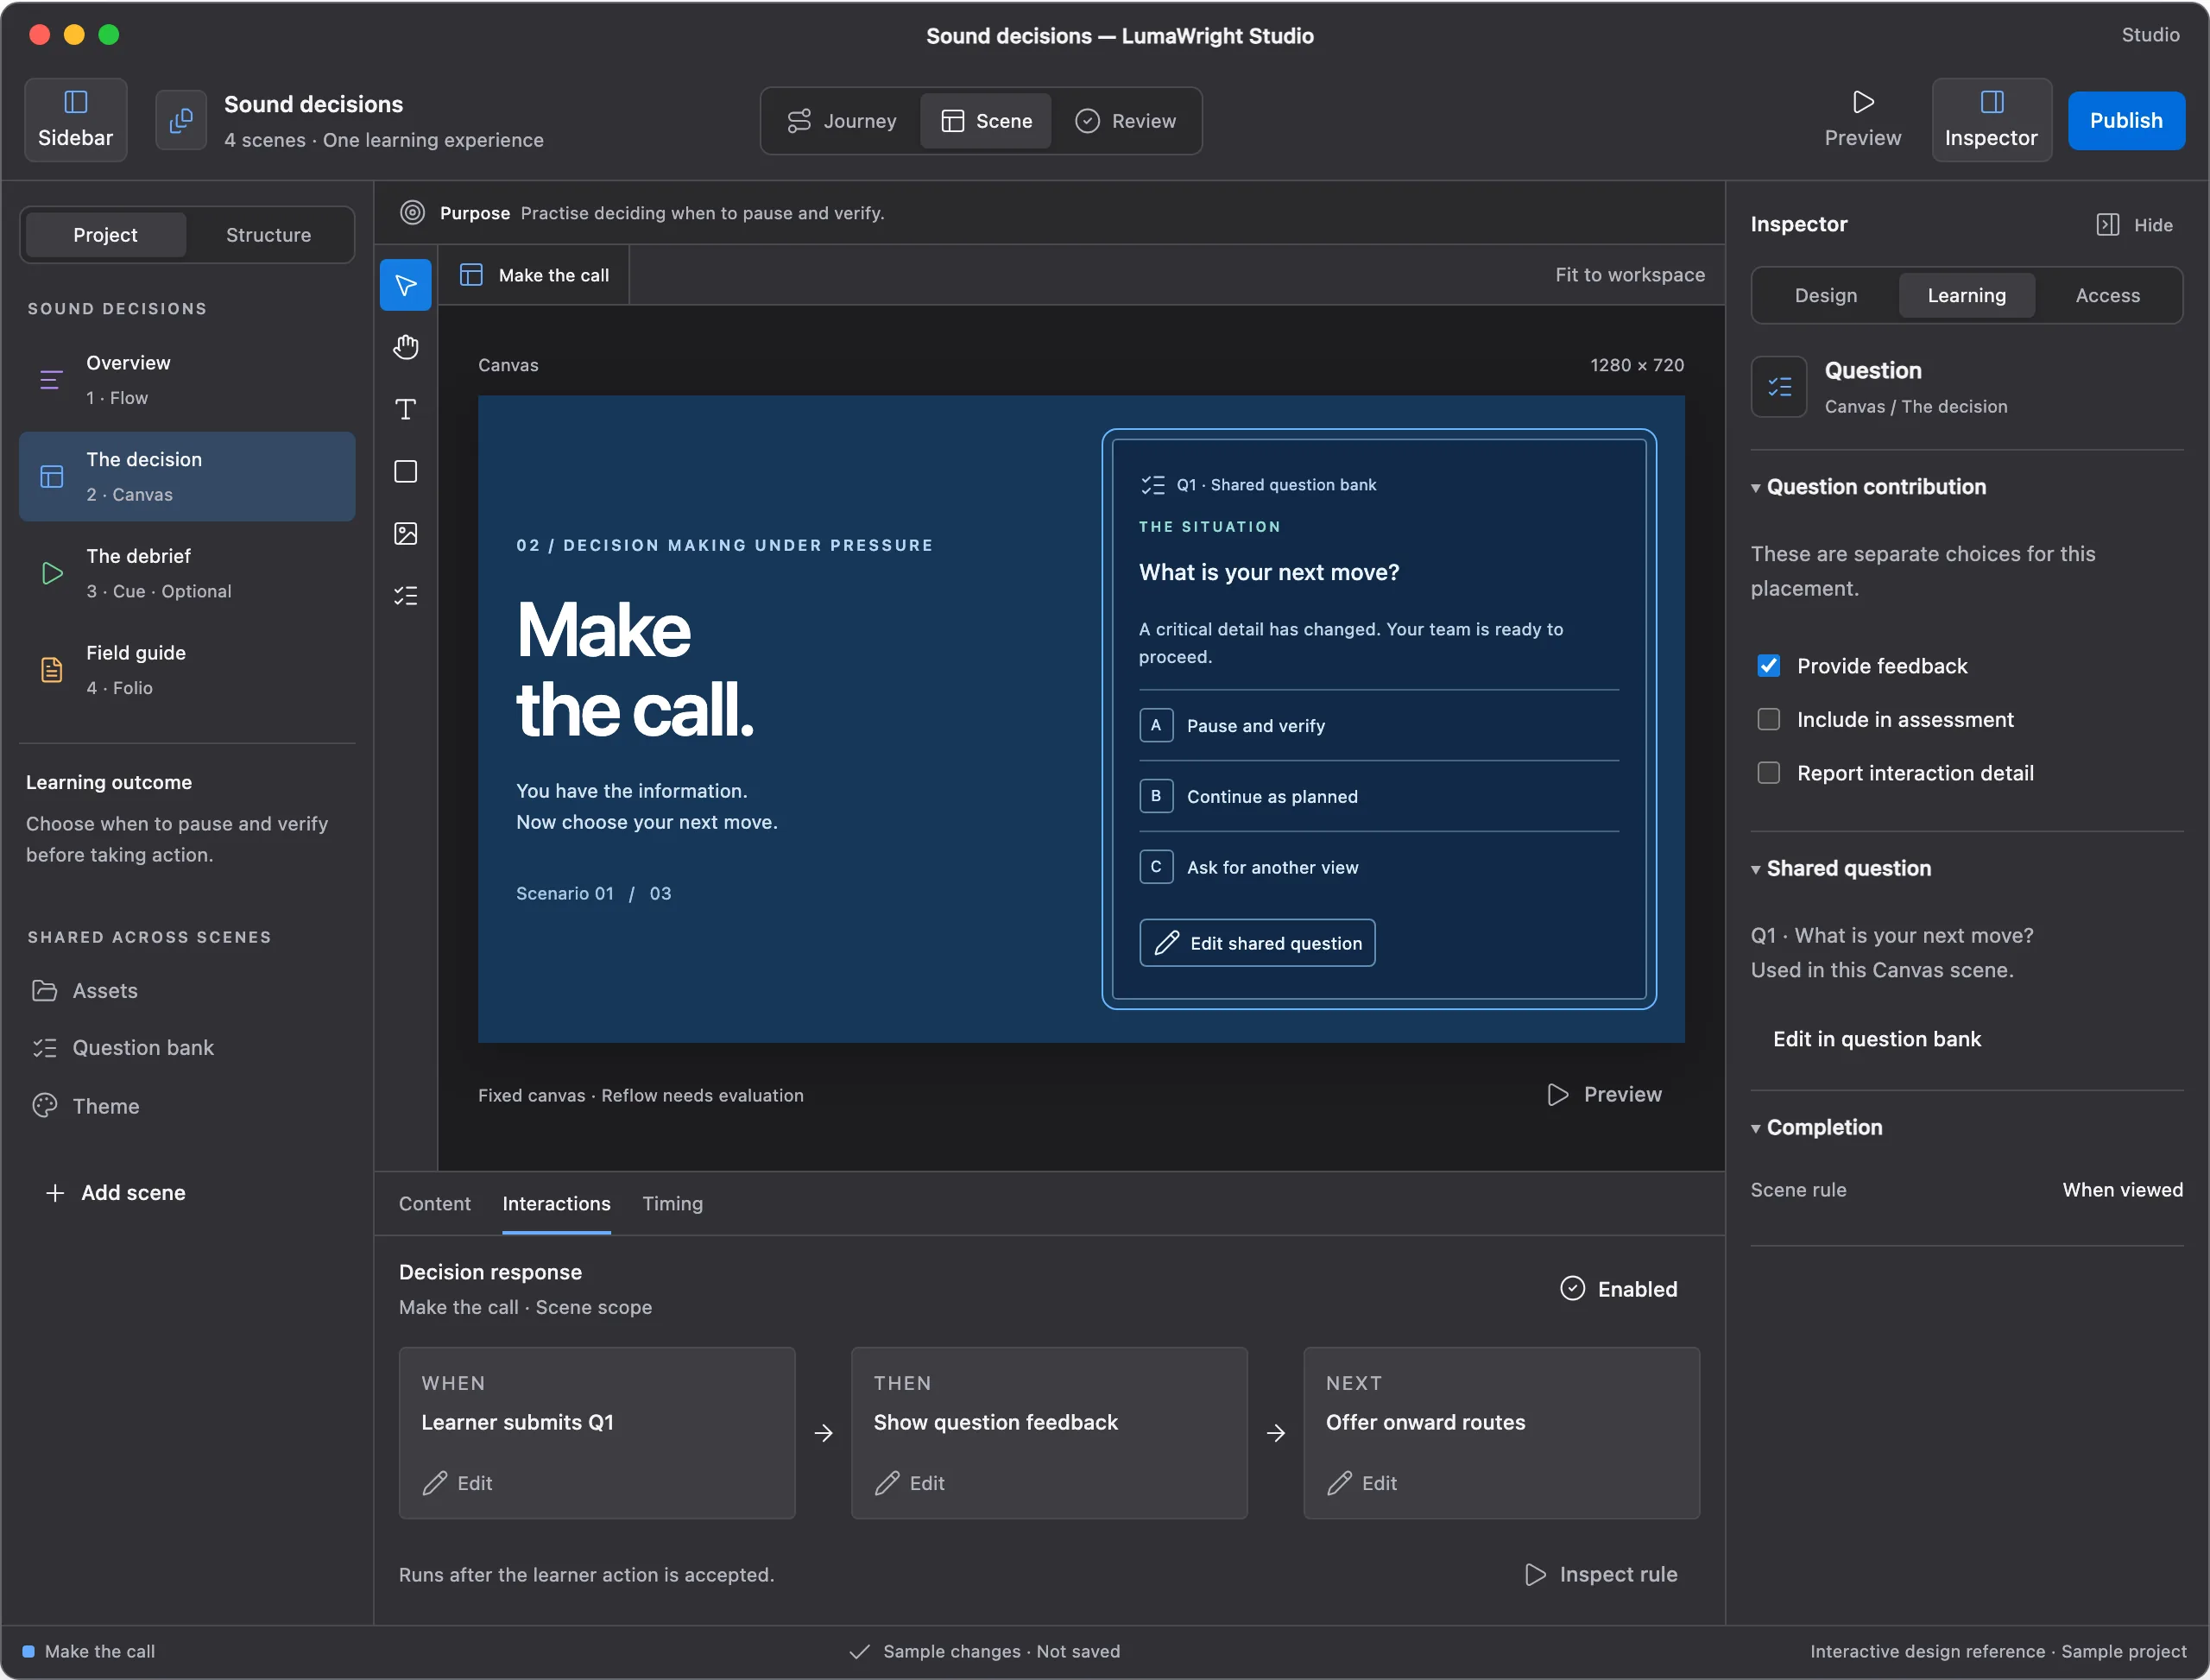Uncheck Provide feedback checkbox

(x=1768, y=666)
